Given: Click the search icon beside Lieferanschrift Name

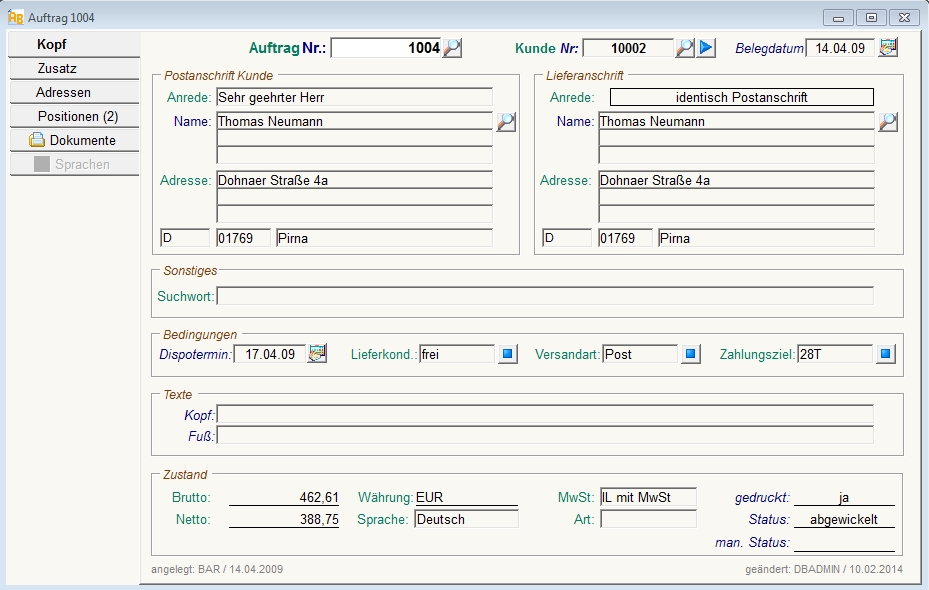Looking at the screenshot, I should click(x=888, y=122).
